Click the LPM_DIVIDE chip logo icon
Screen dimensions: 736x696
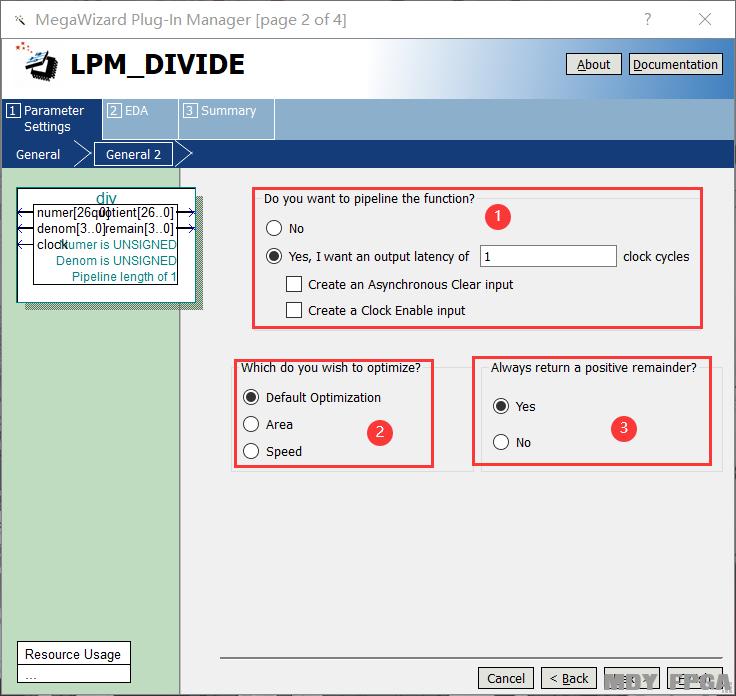point(38,63)
